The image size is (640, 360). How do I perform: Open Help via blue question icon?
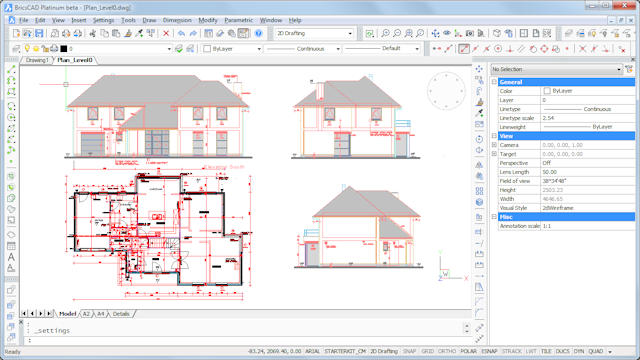[x=258, y=33]
